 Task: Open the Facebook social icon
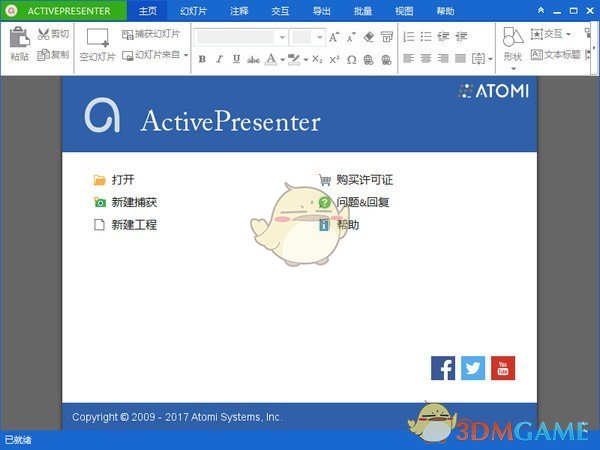tap(443, 368)
